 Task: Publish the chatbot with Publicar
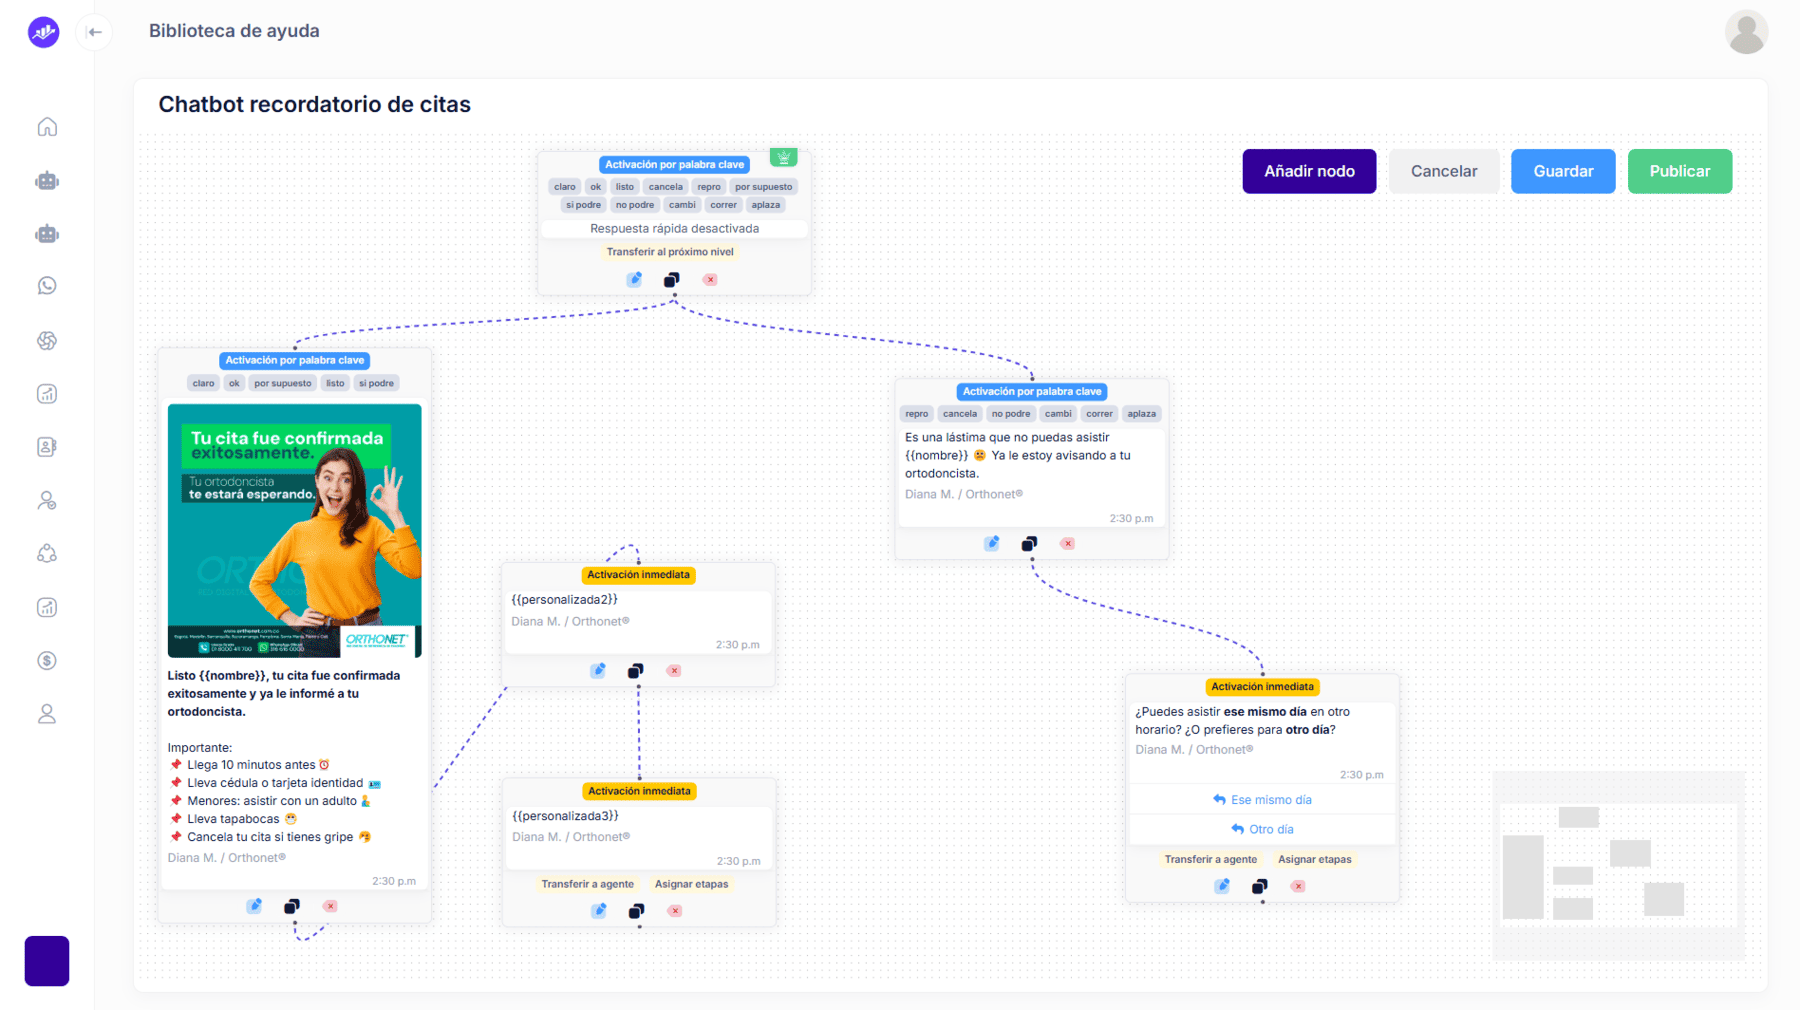click(1679, 171)
